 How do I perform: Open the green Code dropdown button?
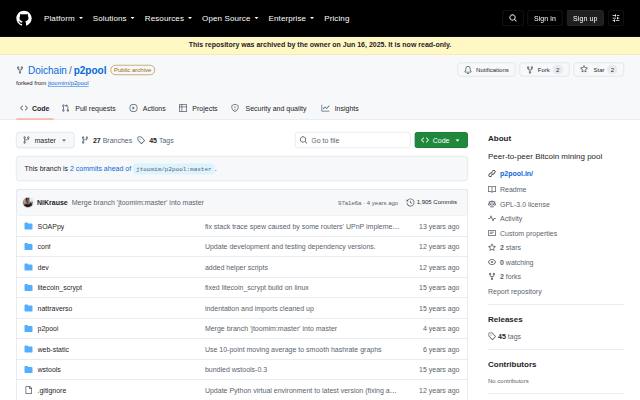click(x=441, y=140)
